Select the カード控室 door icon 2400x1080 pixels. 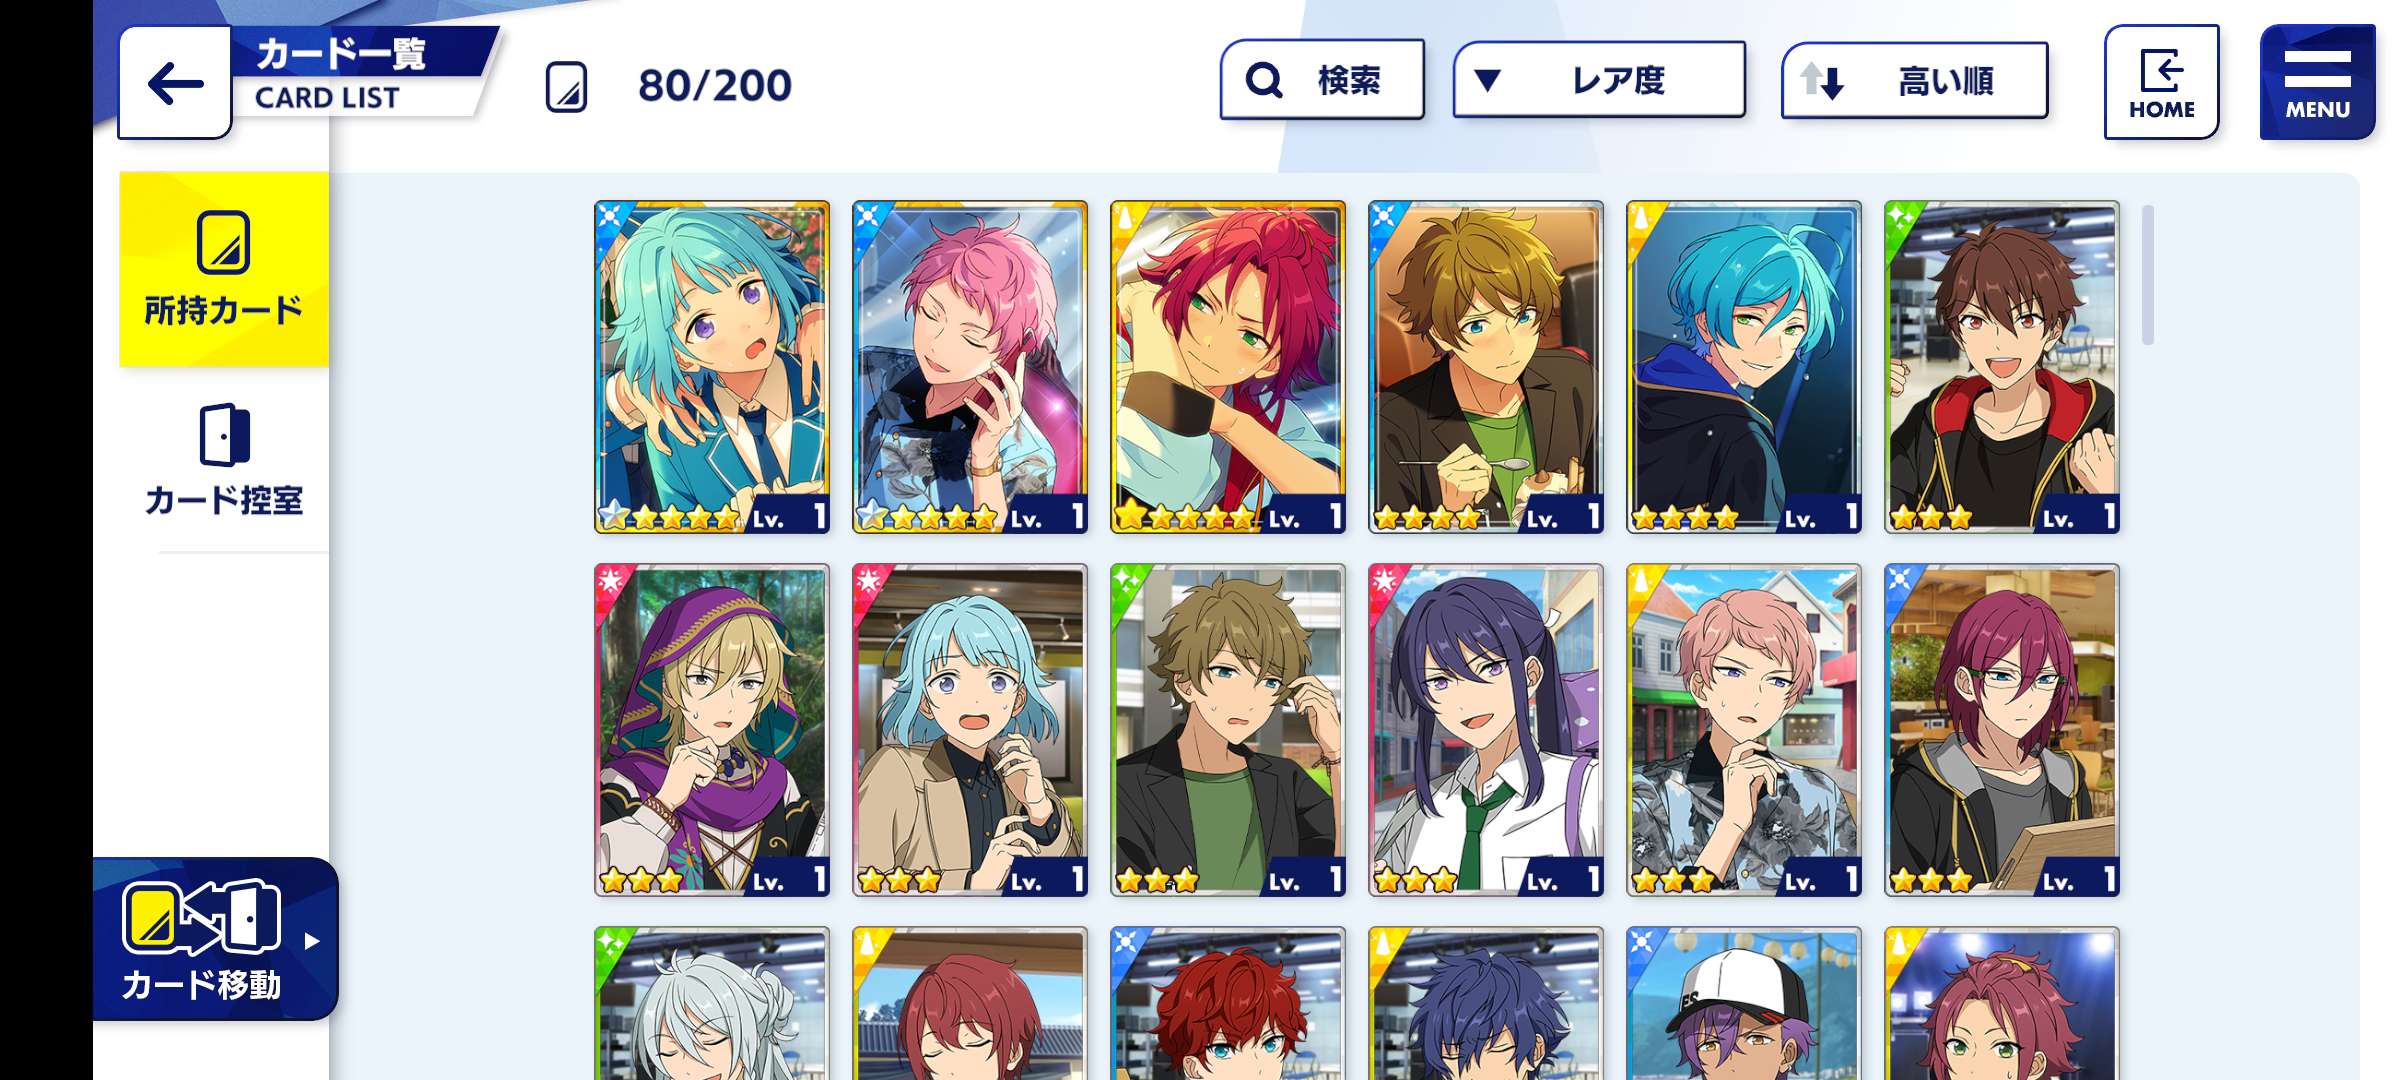pos(224,435)
